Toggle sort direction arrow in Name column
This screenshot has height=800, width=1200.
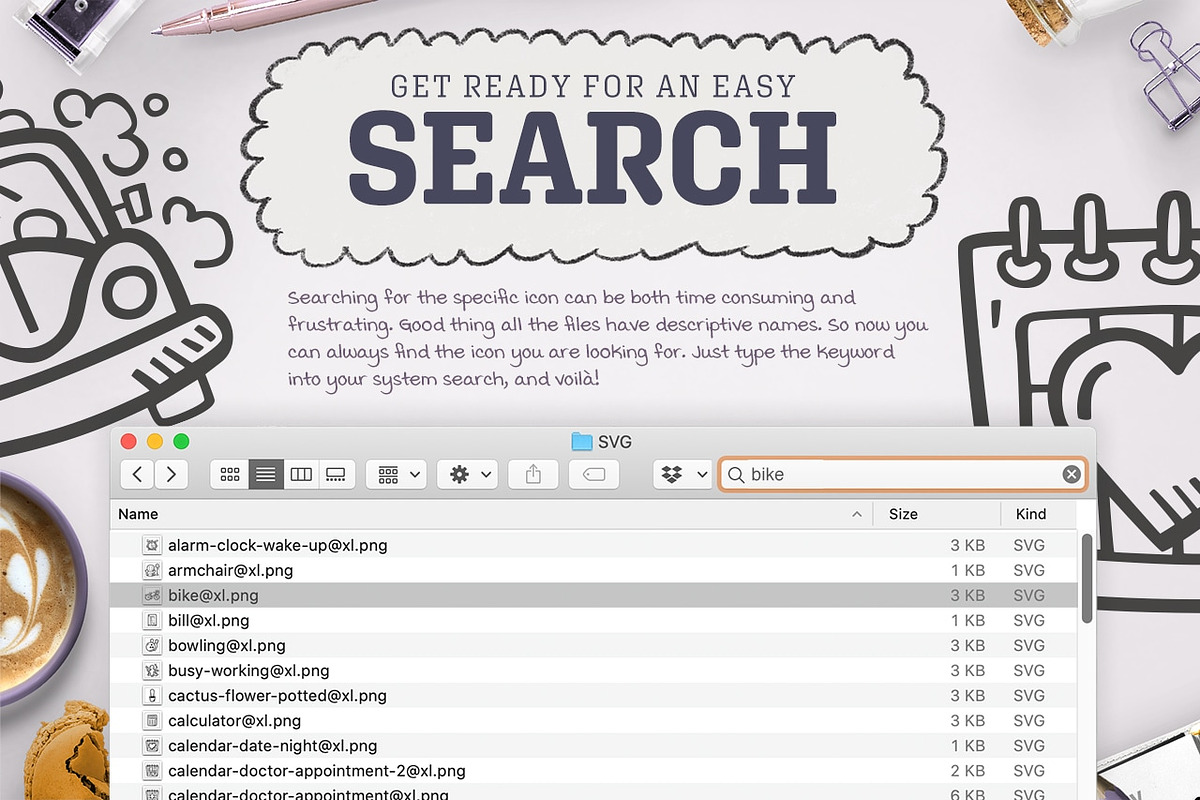pyautogui.click(x=856, y=514)
